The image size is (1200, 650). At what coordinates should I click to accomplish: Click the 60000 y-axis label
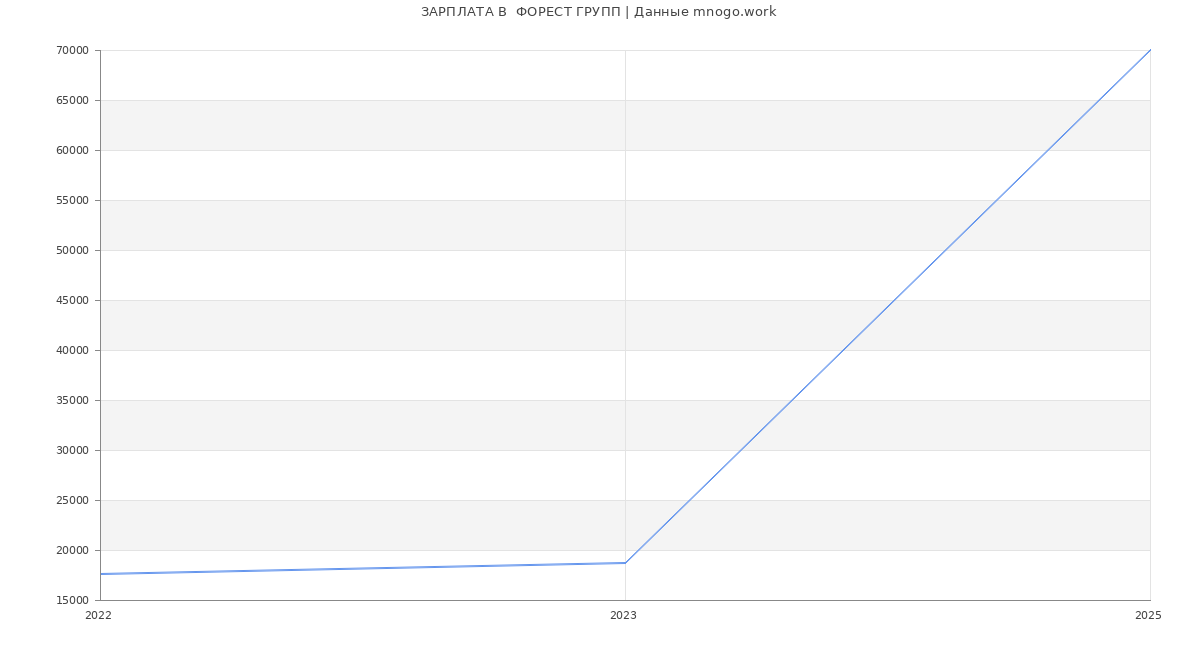coord(72,151)
